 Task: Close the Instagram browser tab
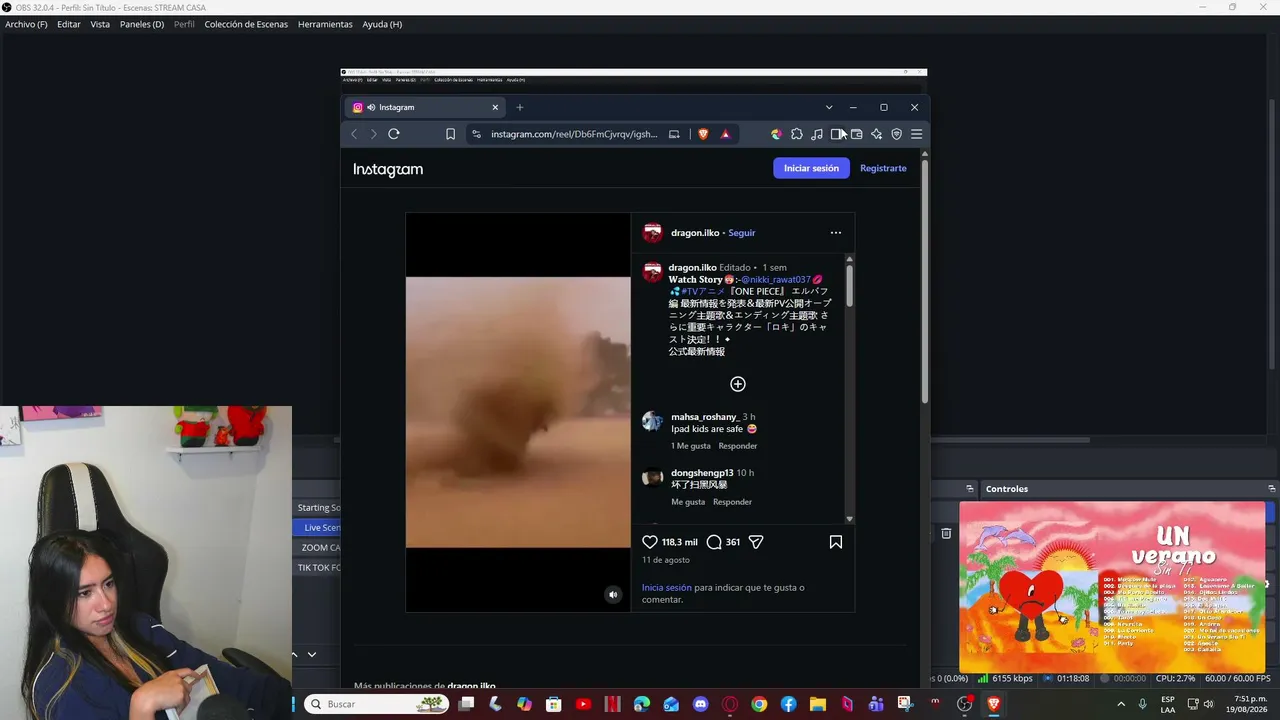495,107
